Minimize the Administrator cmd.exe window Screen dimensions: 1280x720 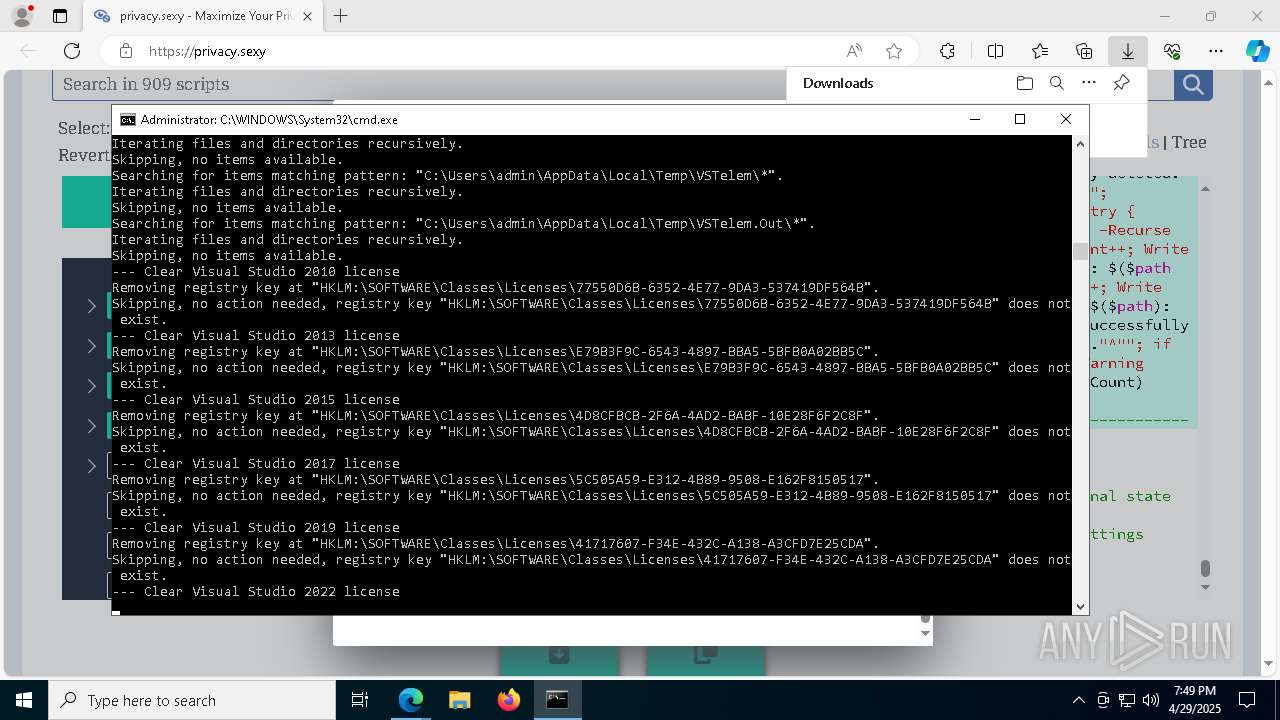(975, 119)
